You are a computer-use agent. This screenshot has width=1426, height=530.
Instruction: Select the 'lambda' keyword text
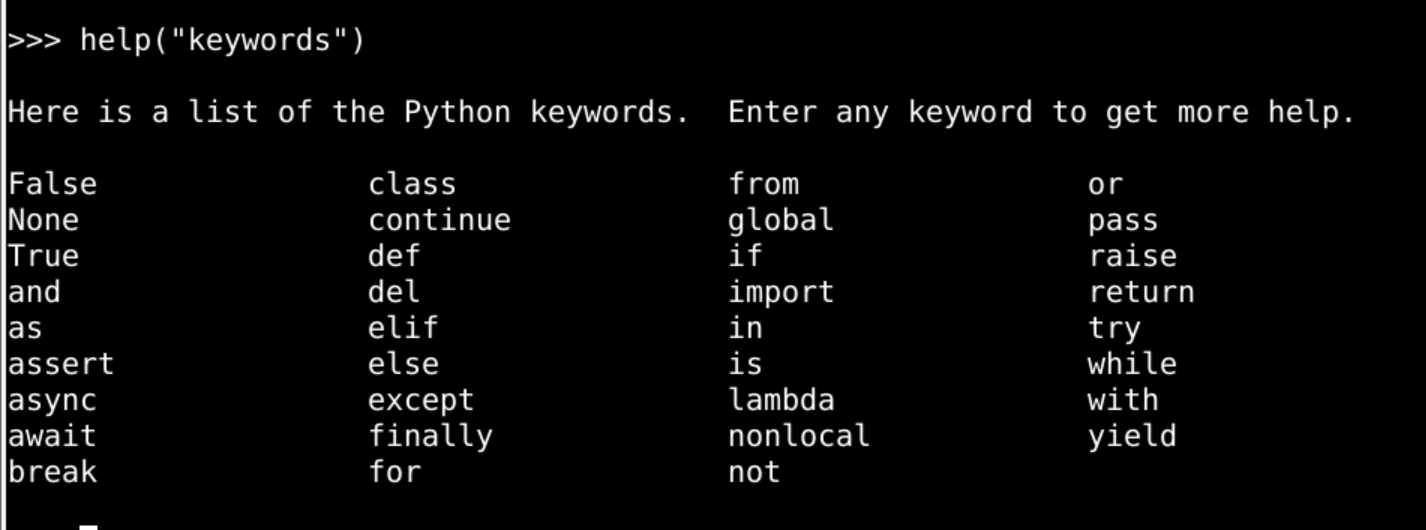(x=780, y=401)
